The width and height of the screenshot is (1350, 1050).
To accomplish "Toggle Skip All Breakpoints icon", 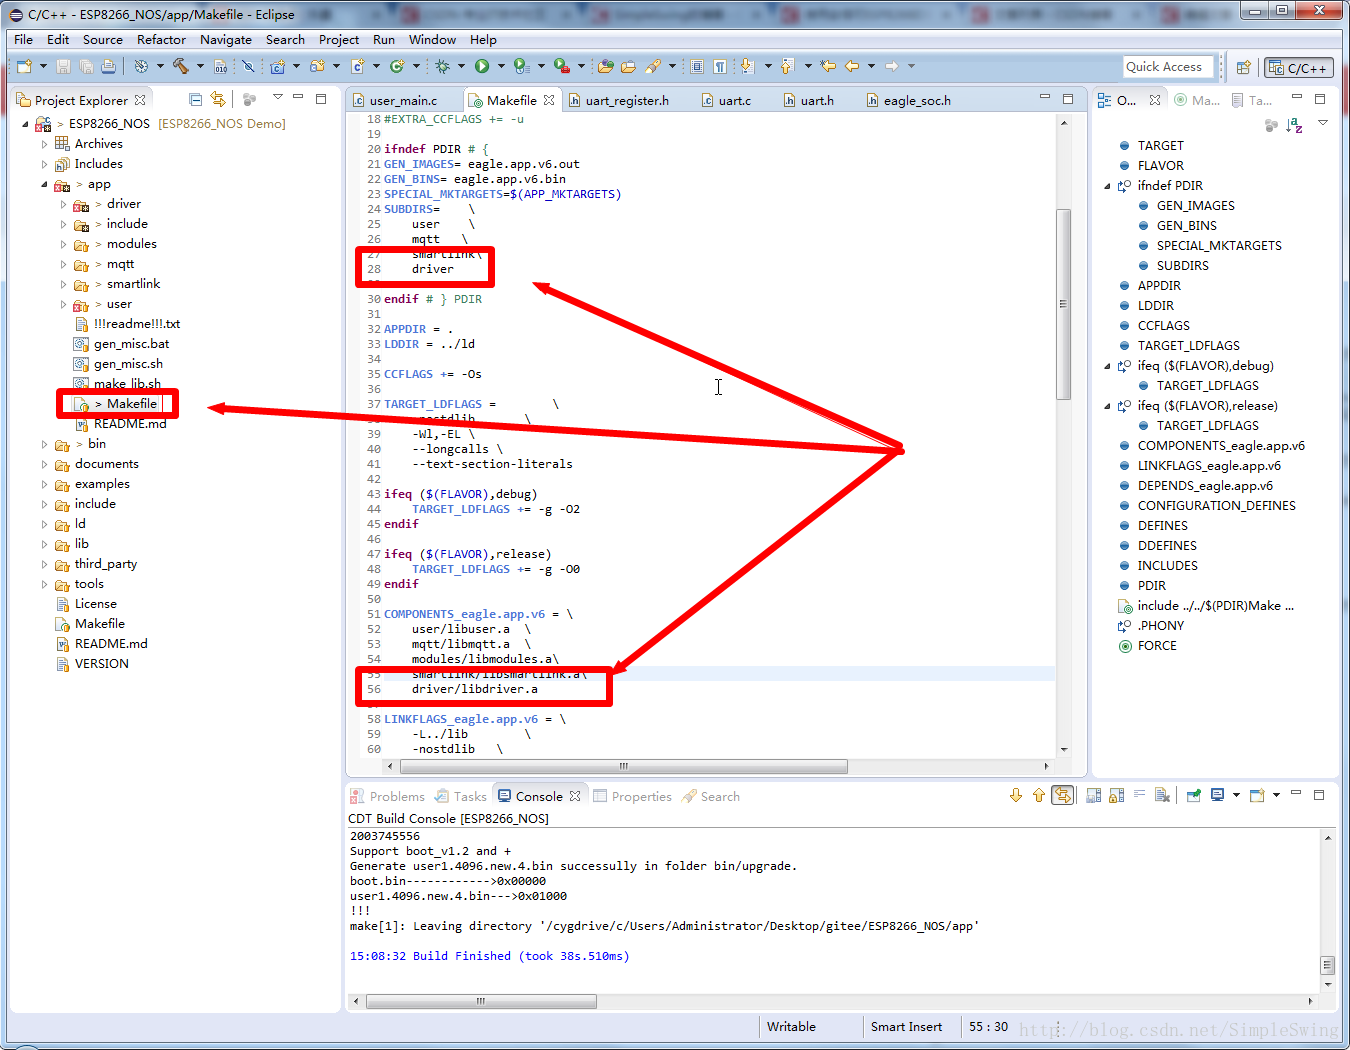I will tap(248, 66).
